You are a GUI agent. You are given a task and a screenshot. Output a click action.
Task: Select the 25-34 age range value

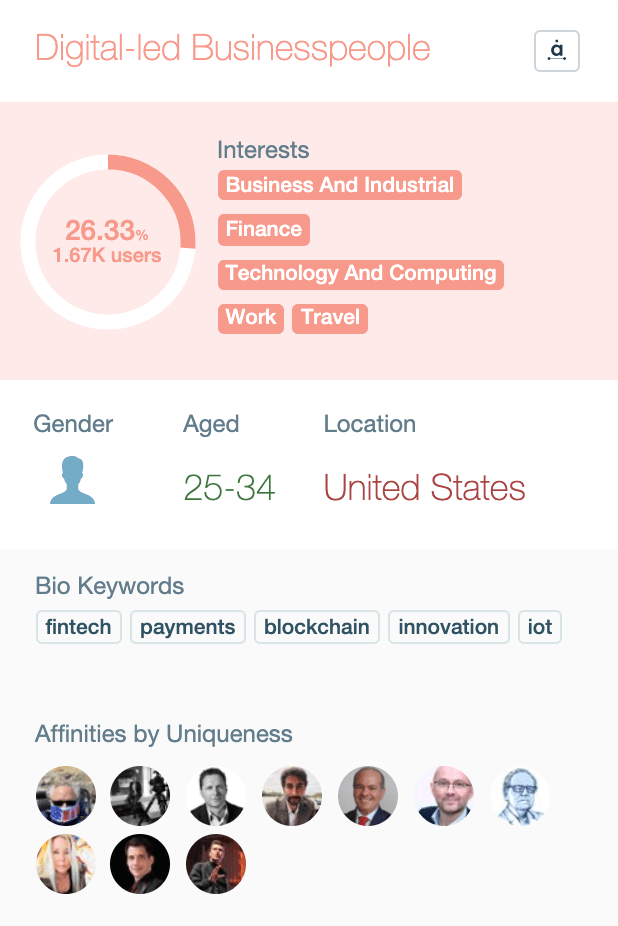(x=229, y=488)
